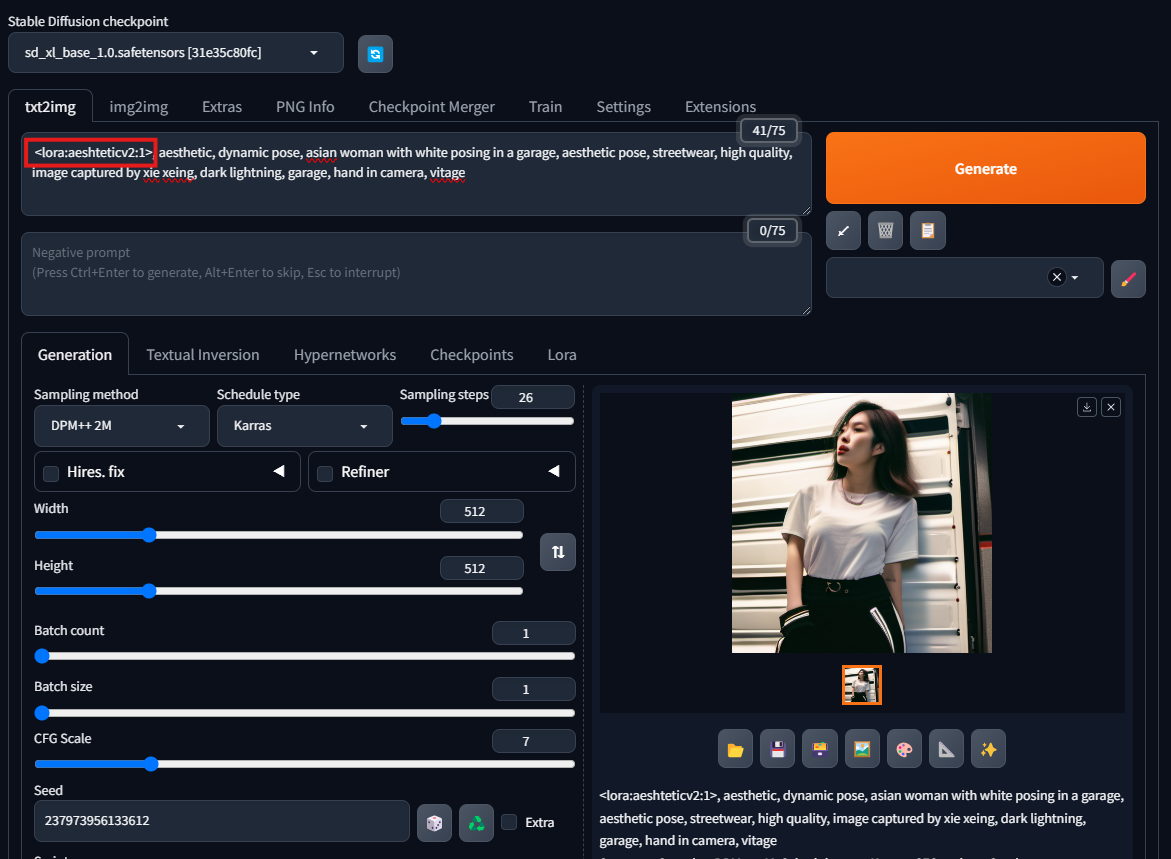The width and height of the screenshot is (1171, 859).
Task: Clear the prompt with the trash icon
Action: click(x=885, y=230)
